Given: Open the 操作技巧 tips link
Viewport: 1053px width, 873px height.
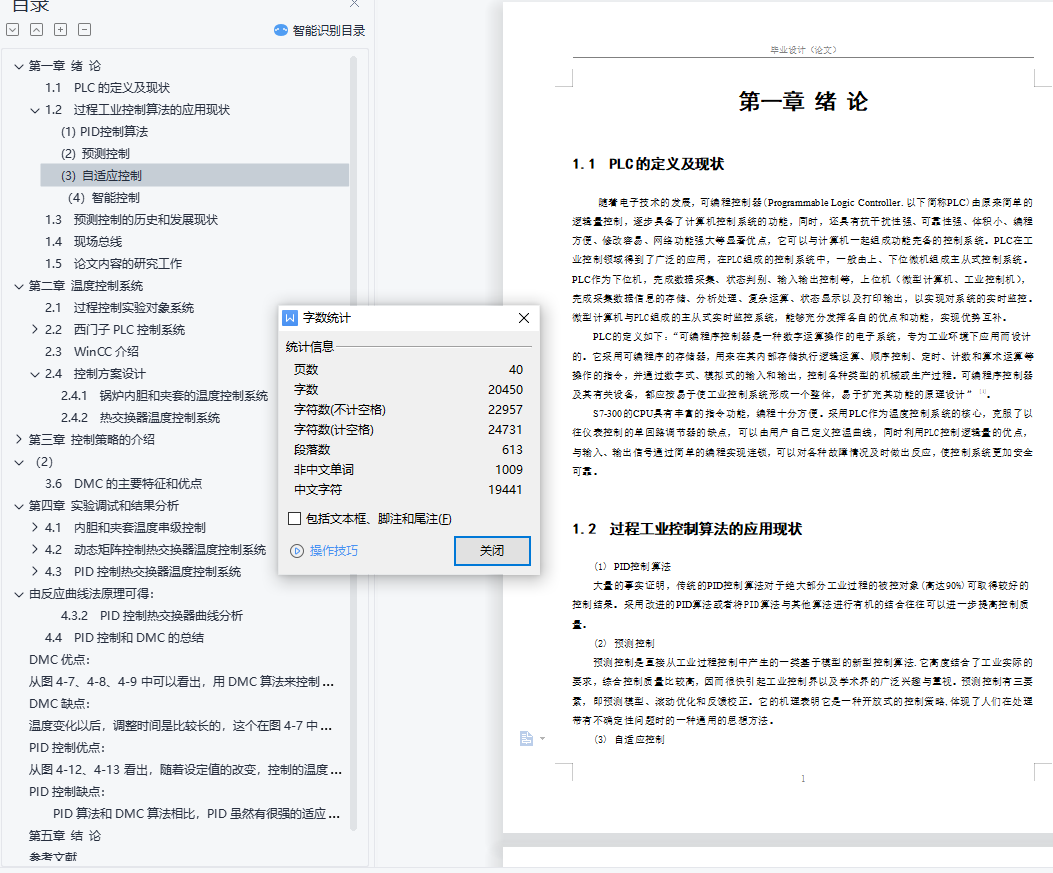Looking at the screenshot, I should pyautogui.click(x=332, y=551).
